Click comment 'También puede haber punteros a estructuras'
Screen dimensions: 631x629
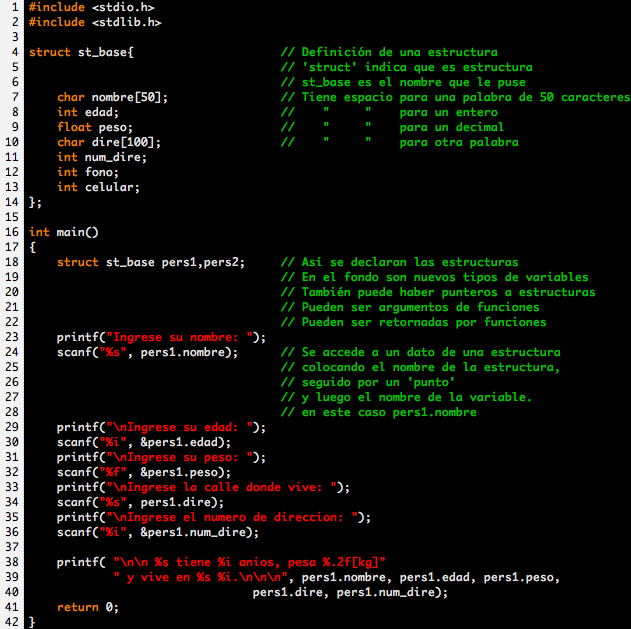[448, 292]
